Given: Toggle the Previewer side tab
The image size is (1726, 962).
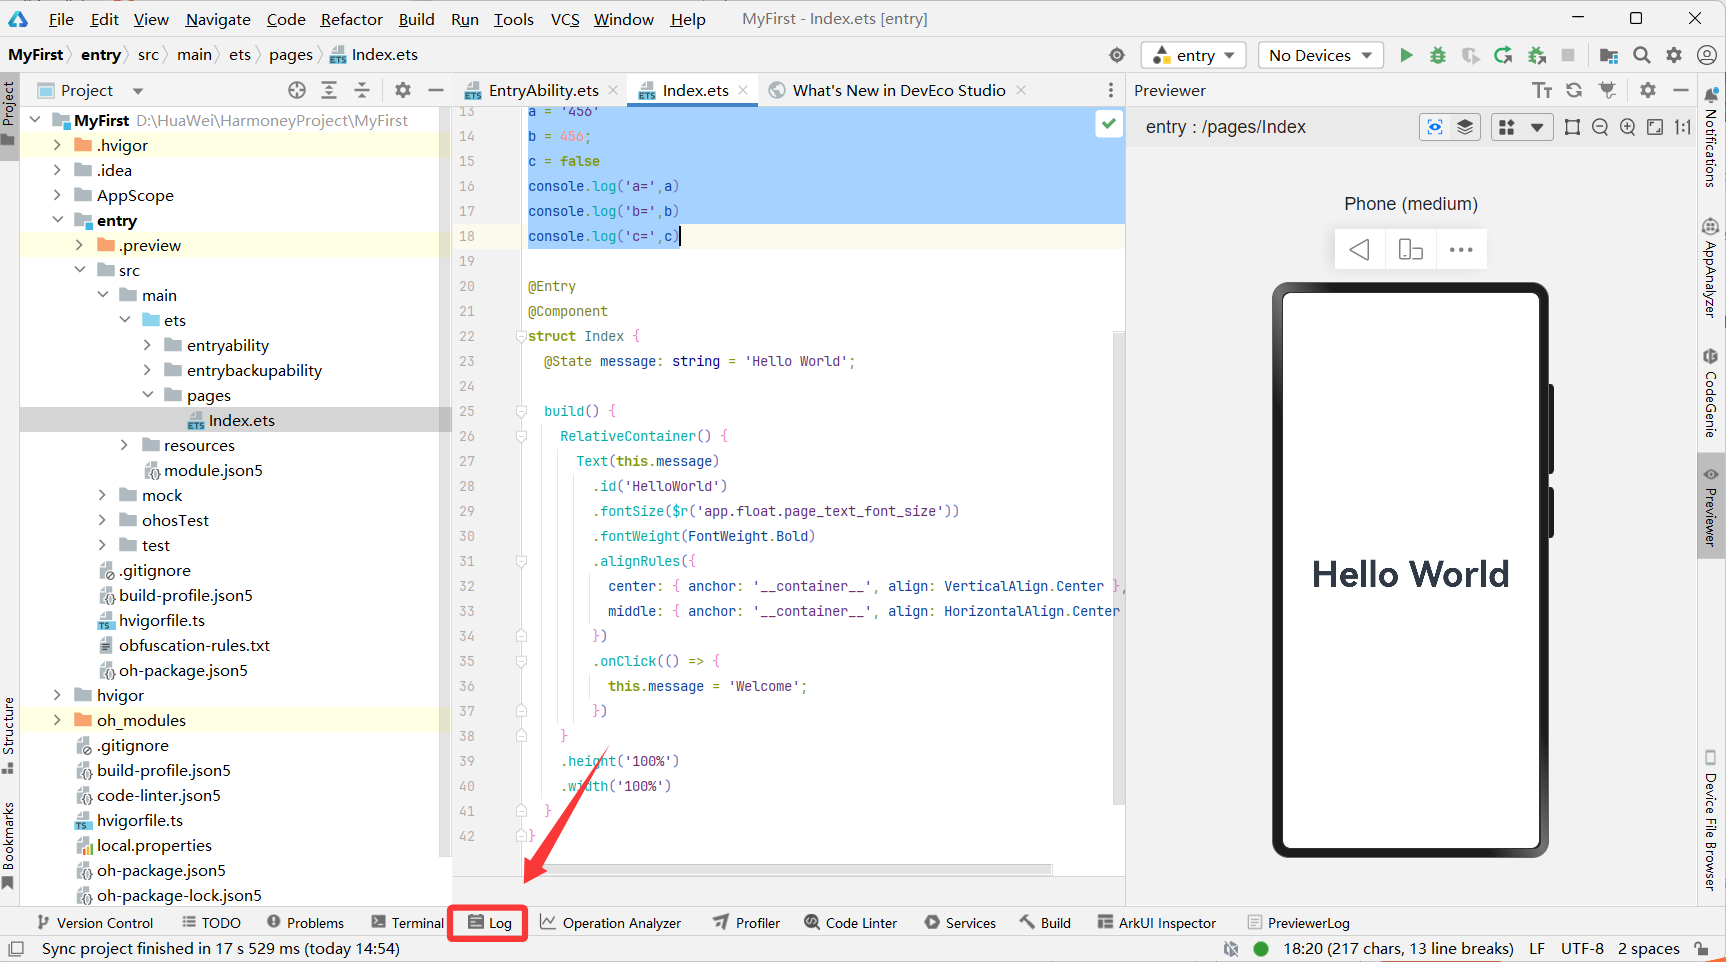Looking at the screenshot, I should [1711, 507].
